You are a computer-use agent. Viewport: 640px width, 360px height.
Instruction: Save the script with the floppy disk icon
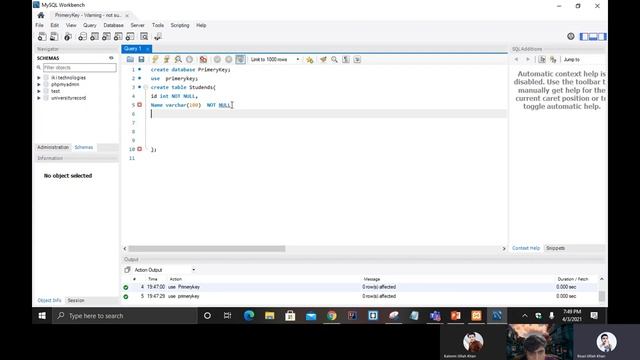[141, 60]
